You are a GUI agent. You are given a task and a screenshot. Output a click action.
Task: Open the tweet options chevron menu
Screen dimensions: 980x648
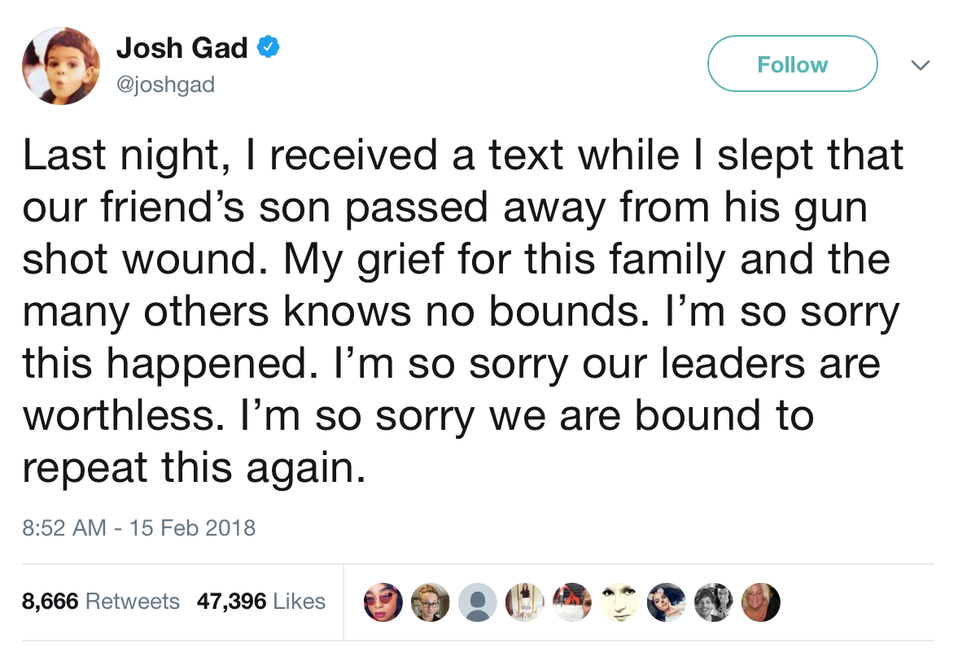(921, 65)
